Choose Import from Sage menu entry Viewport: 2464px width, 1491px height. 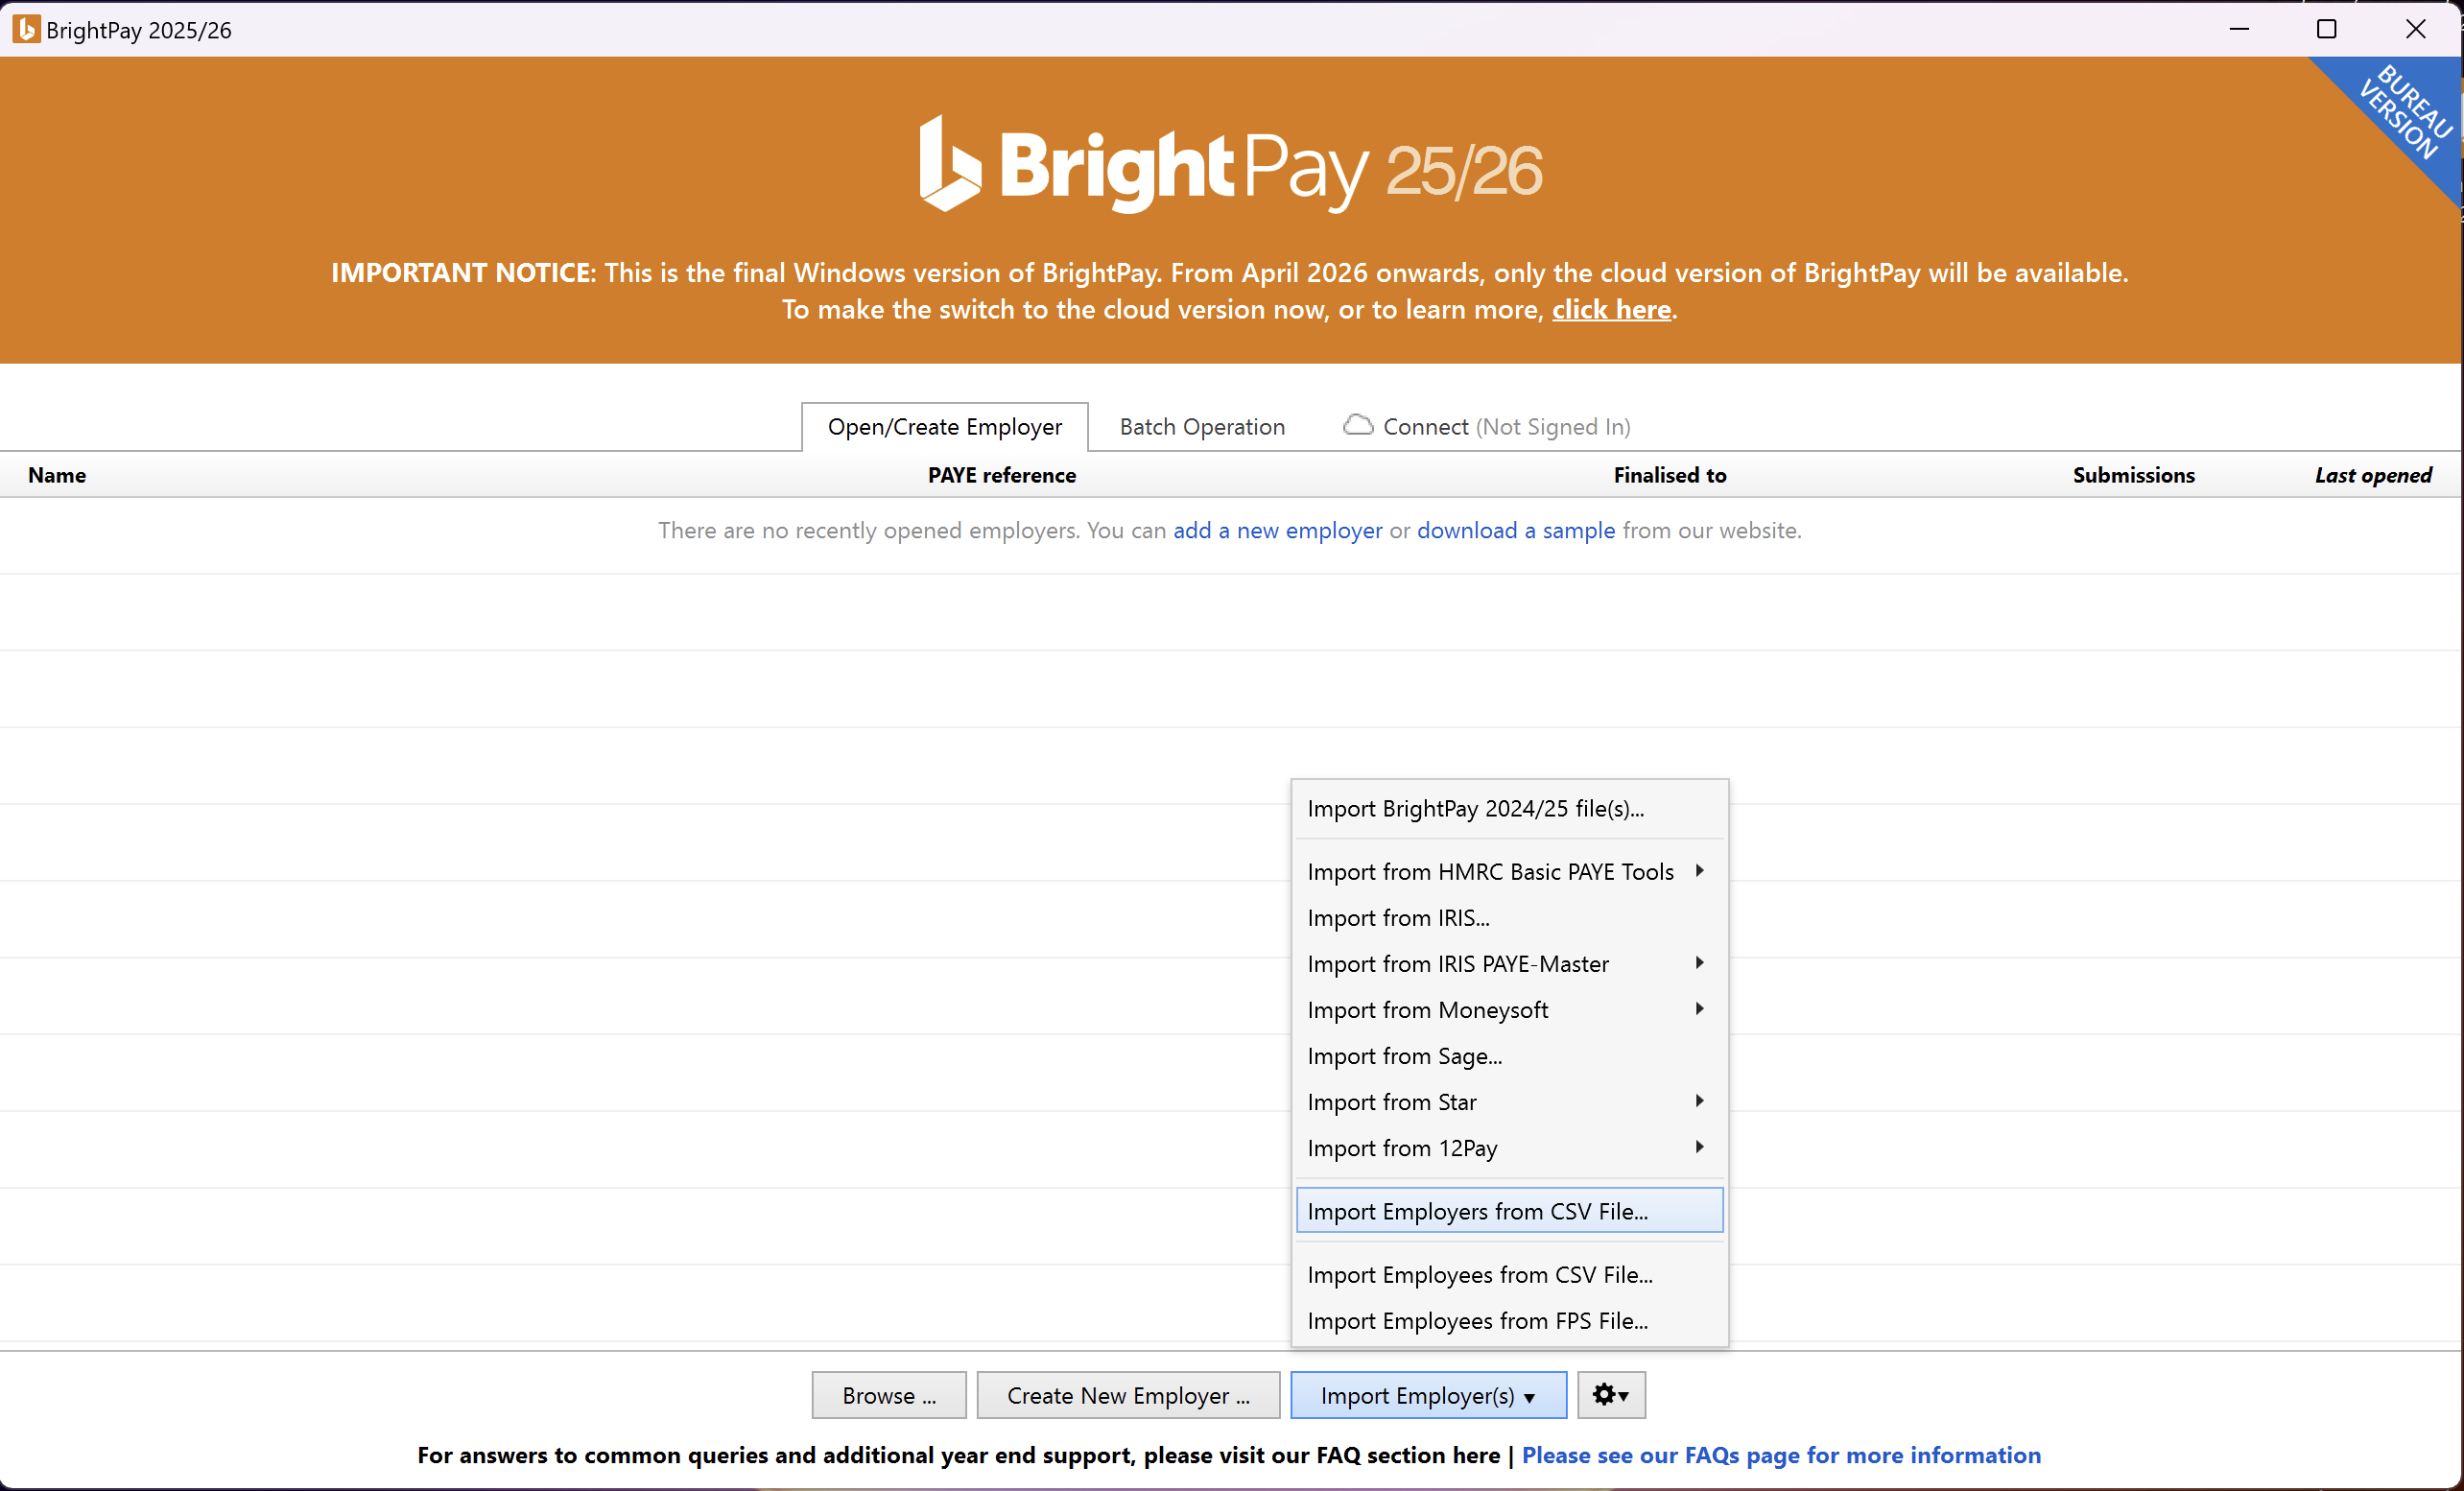[1509, 1055]
